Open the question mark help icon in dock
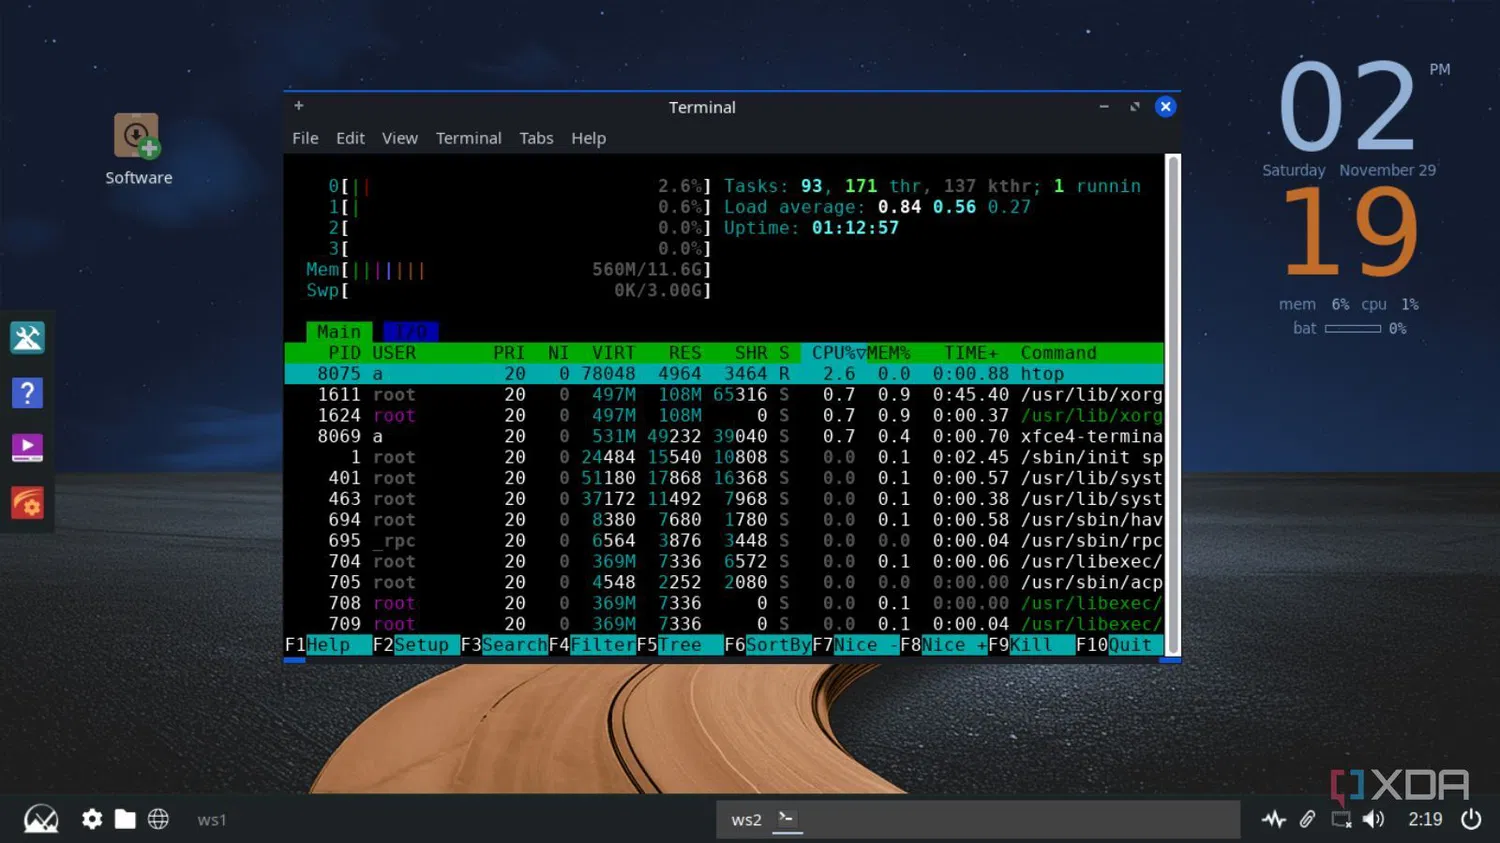The image size is (1500, 843). click(27, 393)
